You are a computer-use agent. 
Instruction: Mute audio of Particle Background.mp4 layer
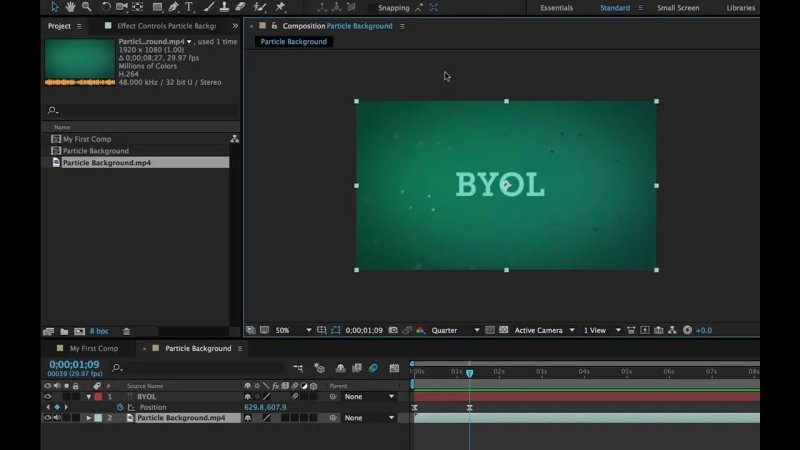point(57,418)
